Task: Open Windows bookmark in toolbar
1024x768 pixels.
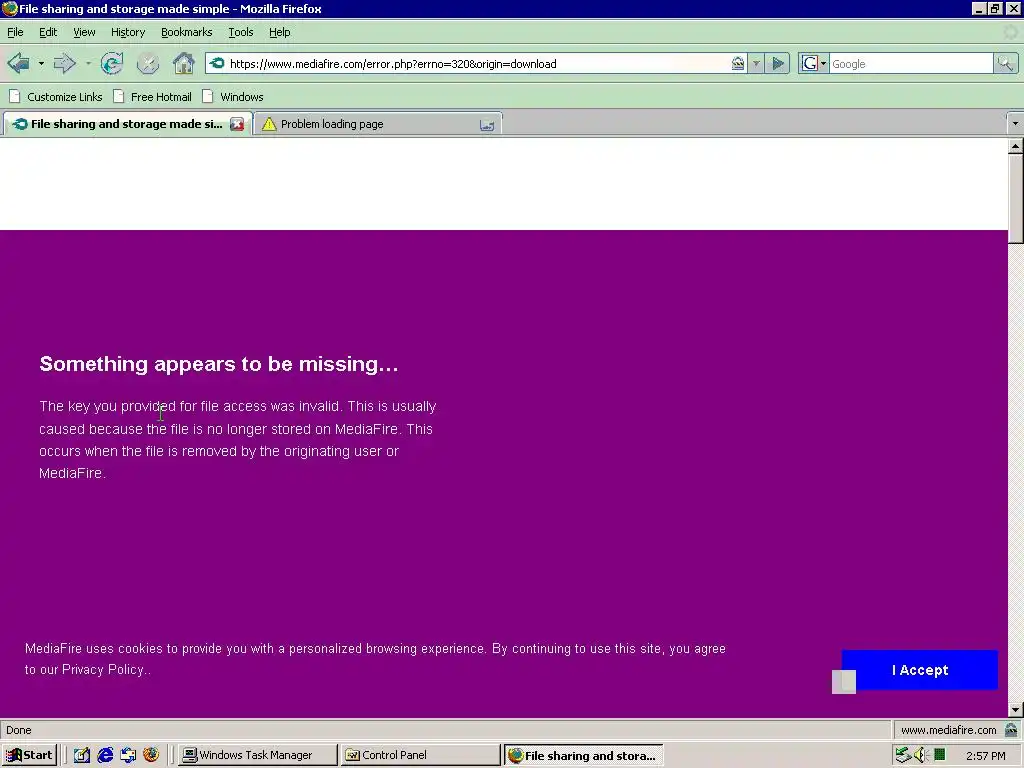Action: 233,97
